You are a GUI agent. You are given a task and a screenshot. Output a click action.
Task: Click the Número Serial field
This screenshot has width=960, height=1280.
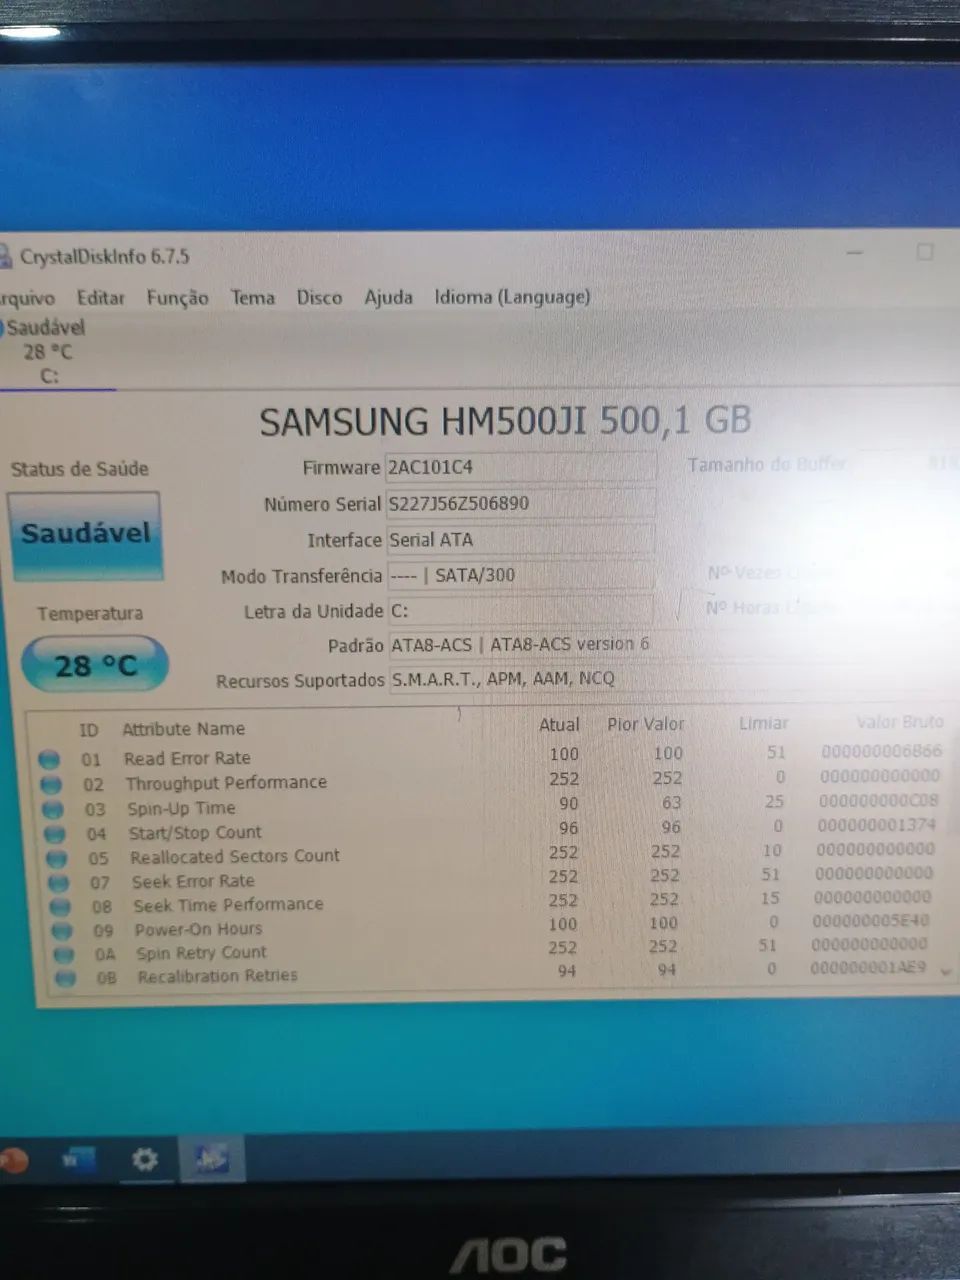tap(520, 503)
